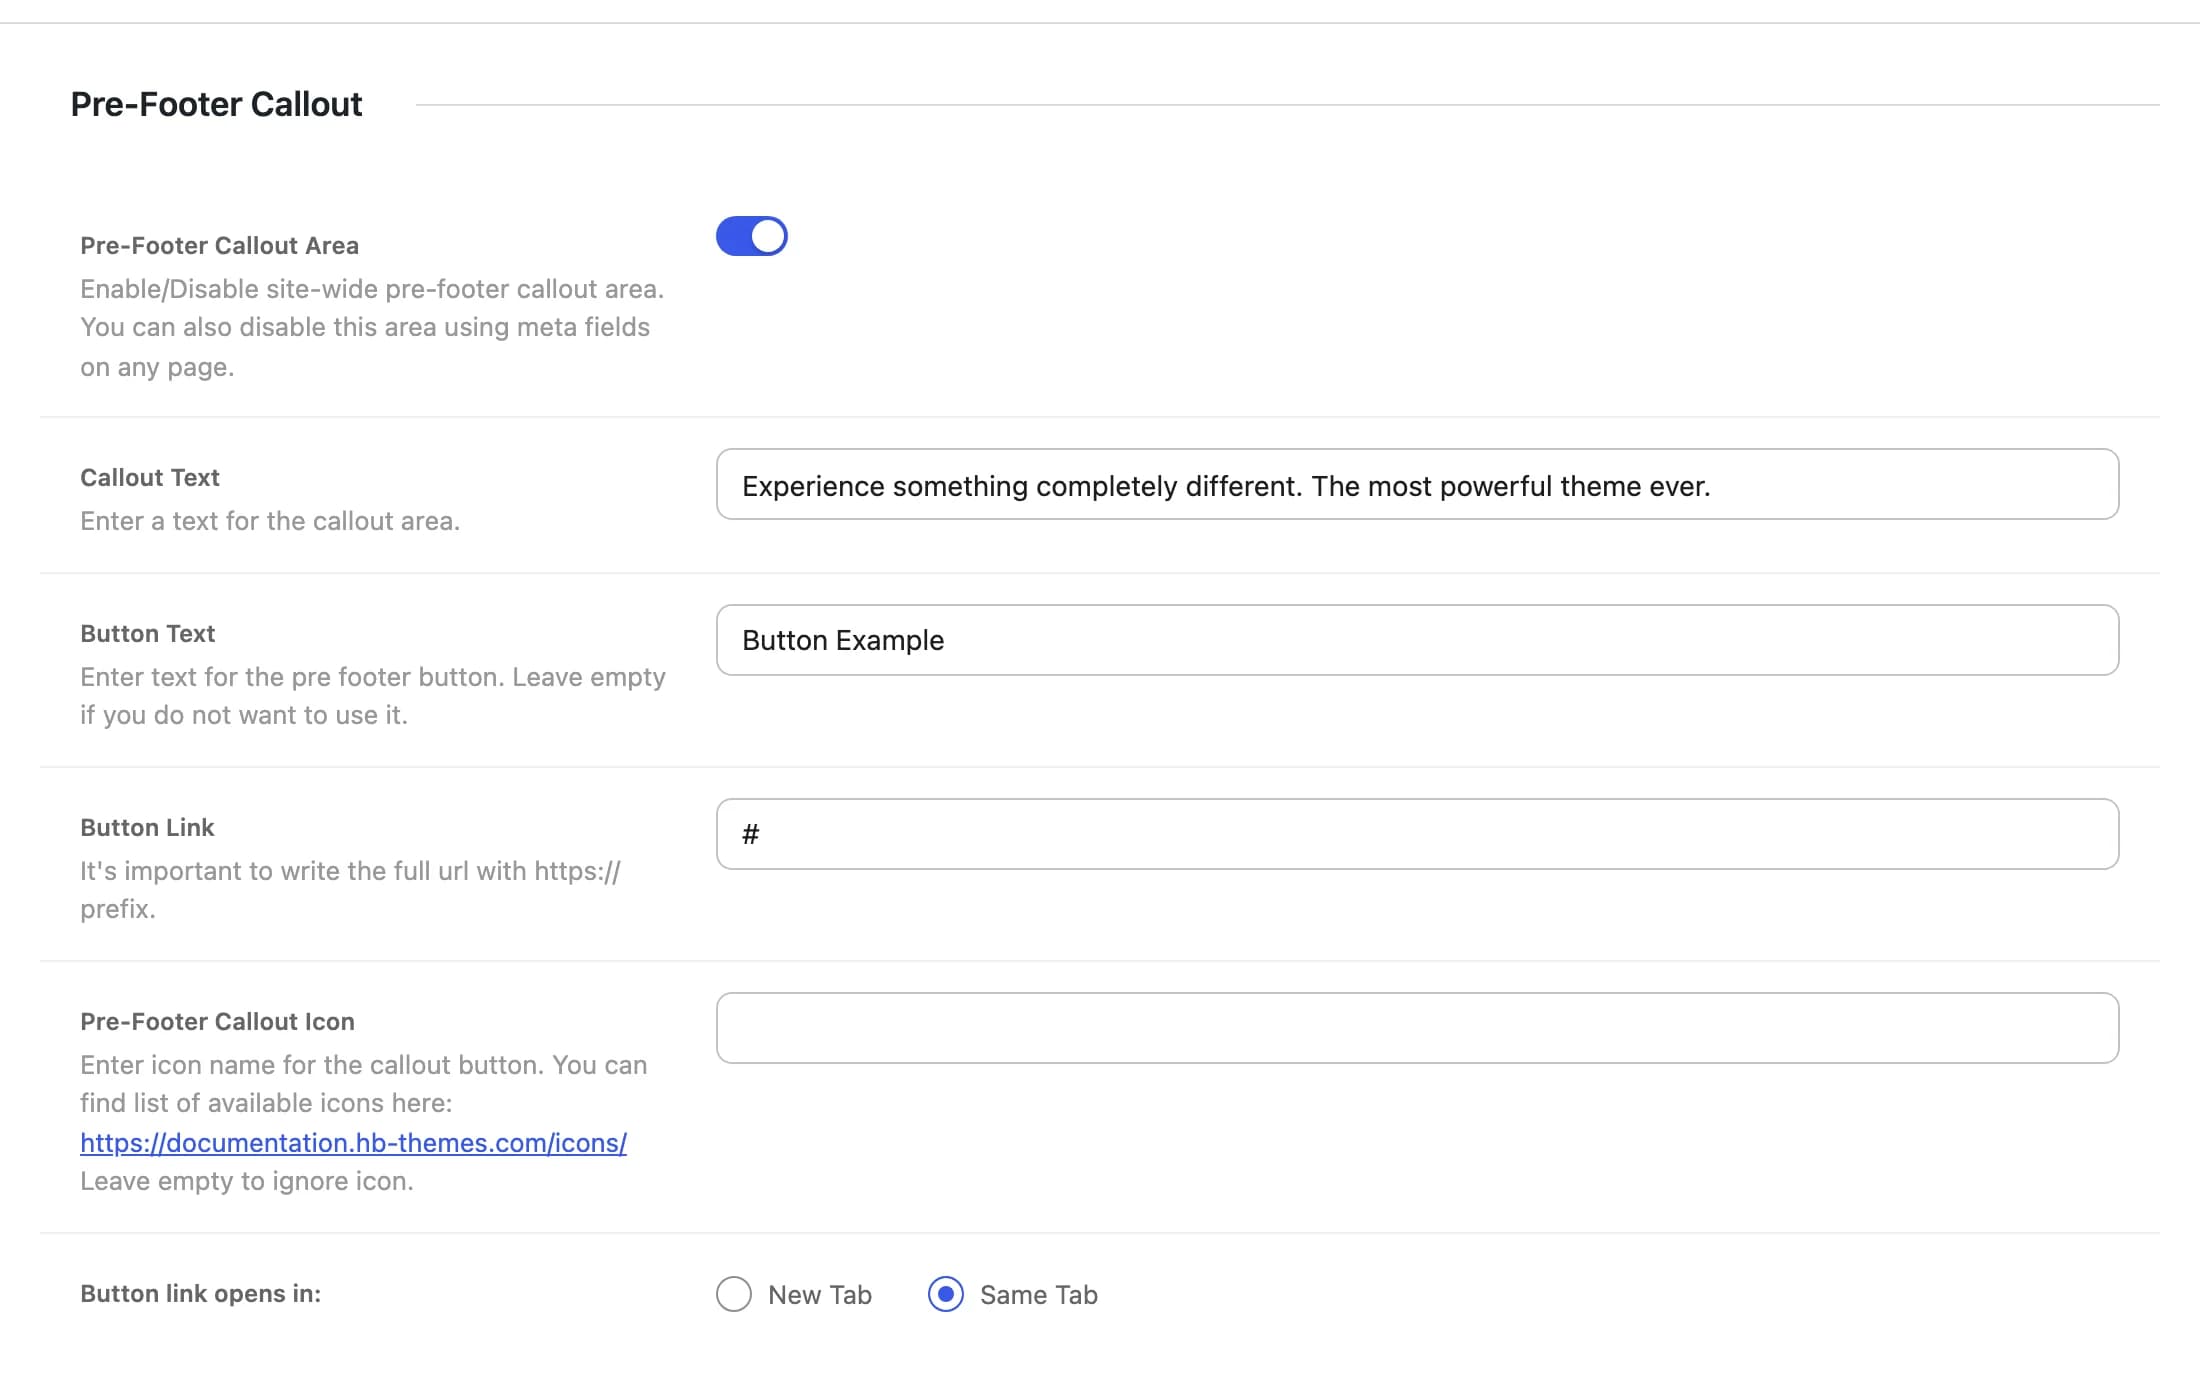2200x1394 pixels.
Task: Click the Button Link input field
Action: pyautogui.click(x=1417, y=834)
